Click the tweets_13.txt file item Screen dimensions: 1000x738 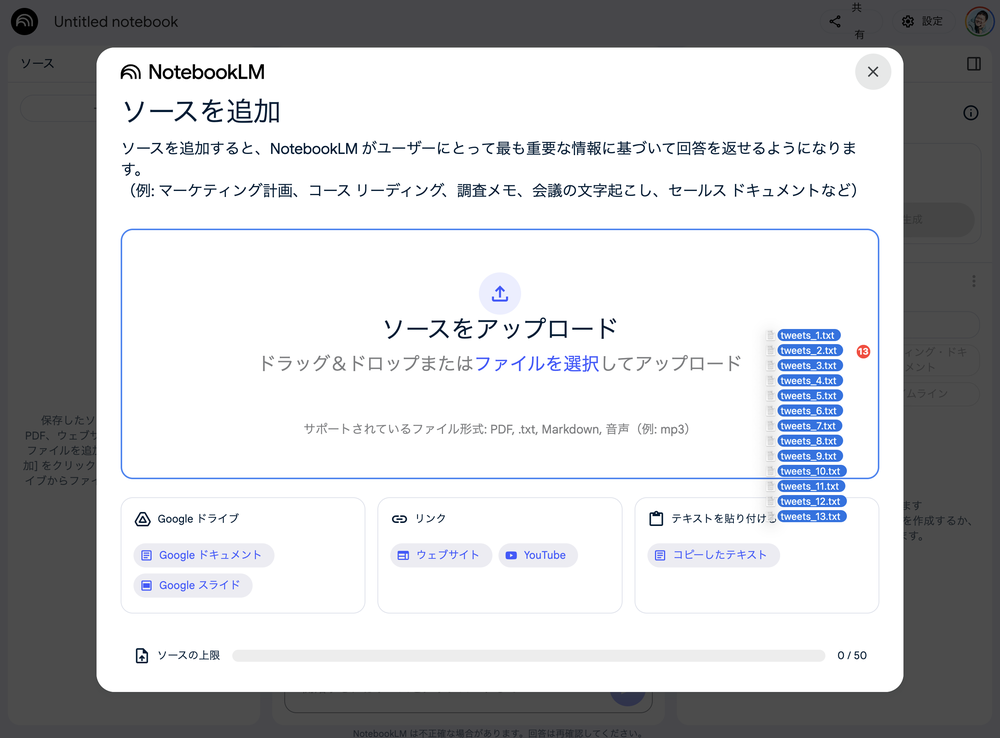point(811,517)
